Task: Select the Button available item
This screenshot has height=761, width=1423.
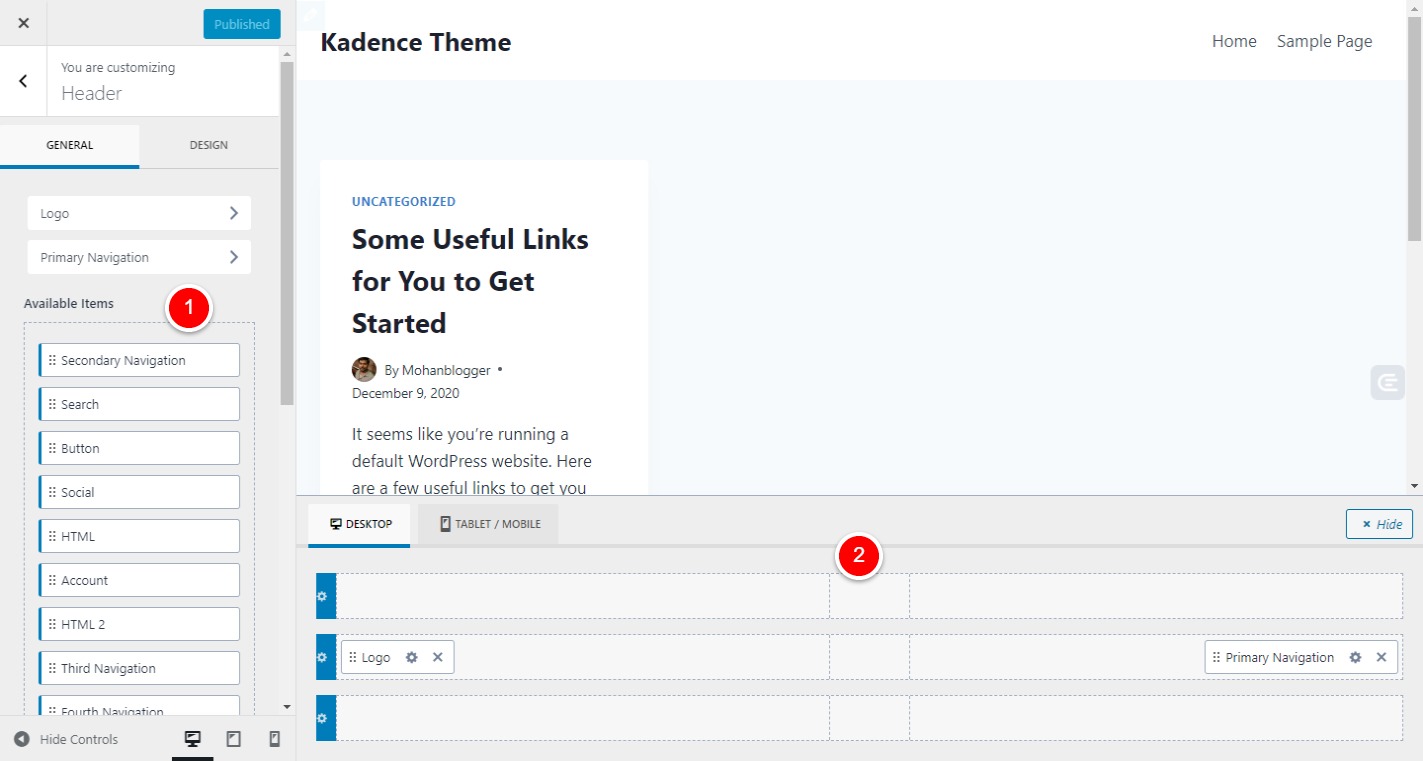Action: point(139,448)
